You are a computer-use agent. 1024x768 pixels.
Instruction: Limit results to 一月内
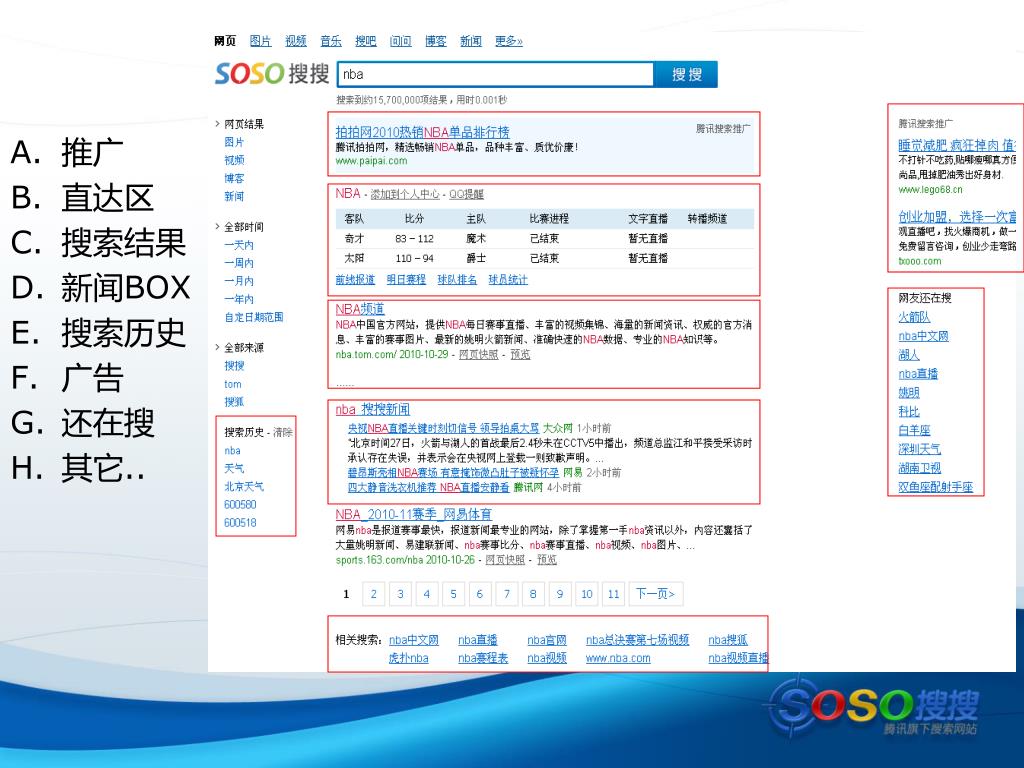239,281
